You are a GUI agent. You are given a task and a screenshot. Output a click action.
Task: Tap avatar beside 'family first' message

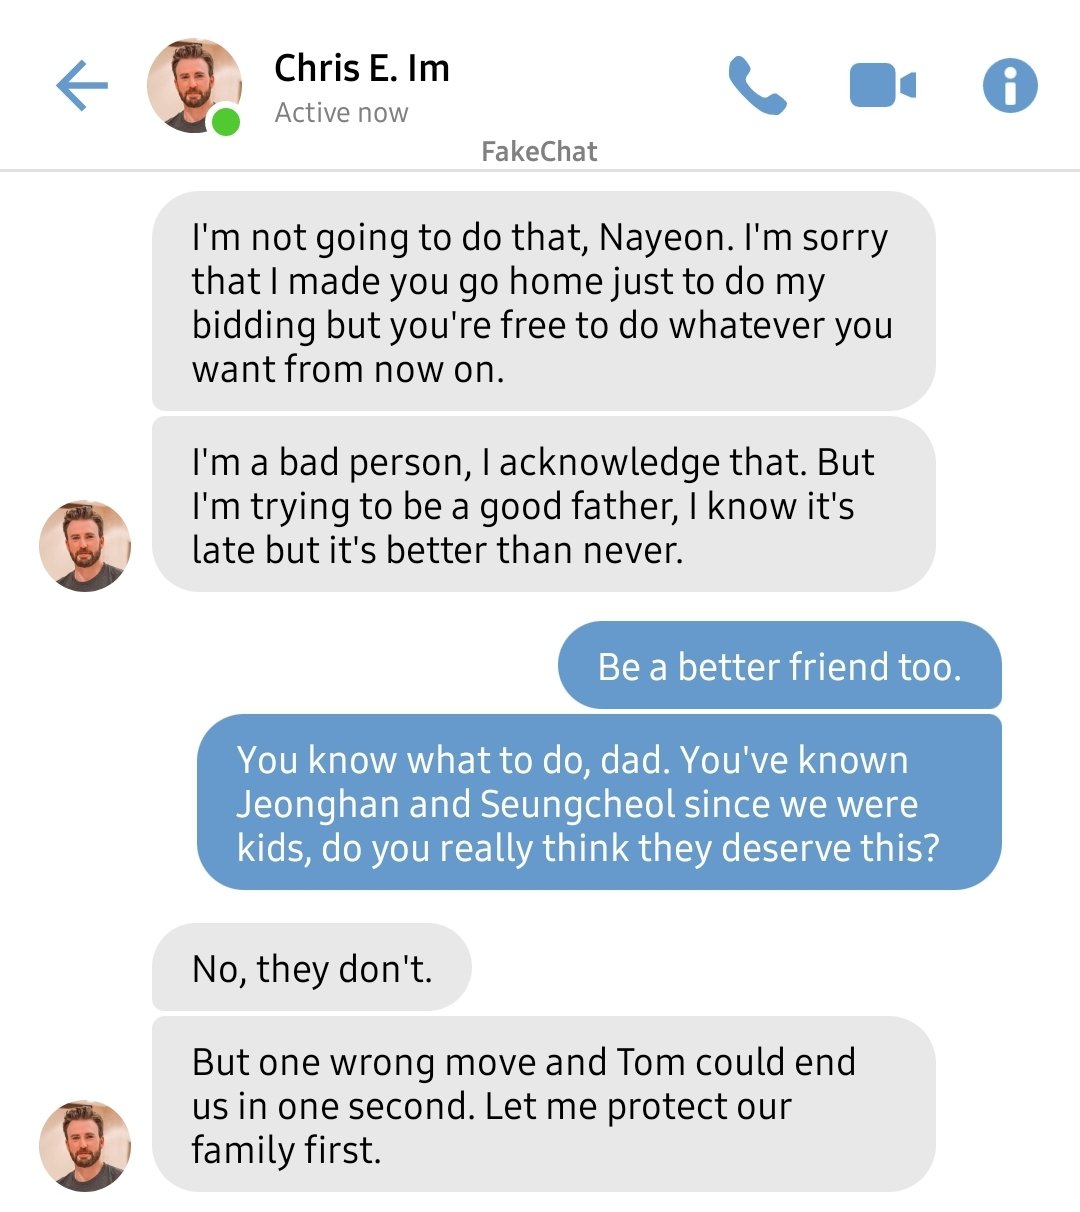pyautogui.click(x=85, y=1146)
